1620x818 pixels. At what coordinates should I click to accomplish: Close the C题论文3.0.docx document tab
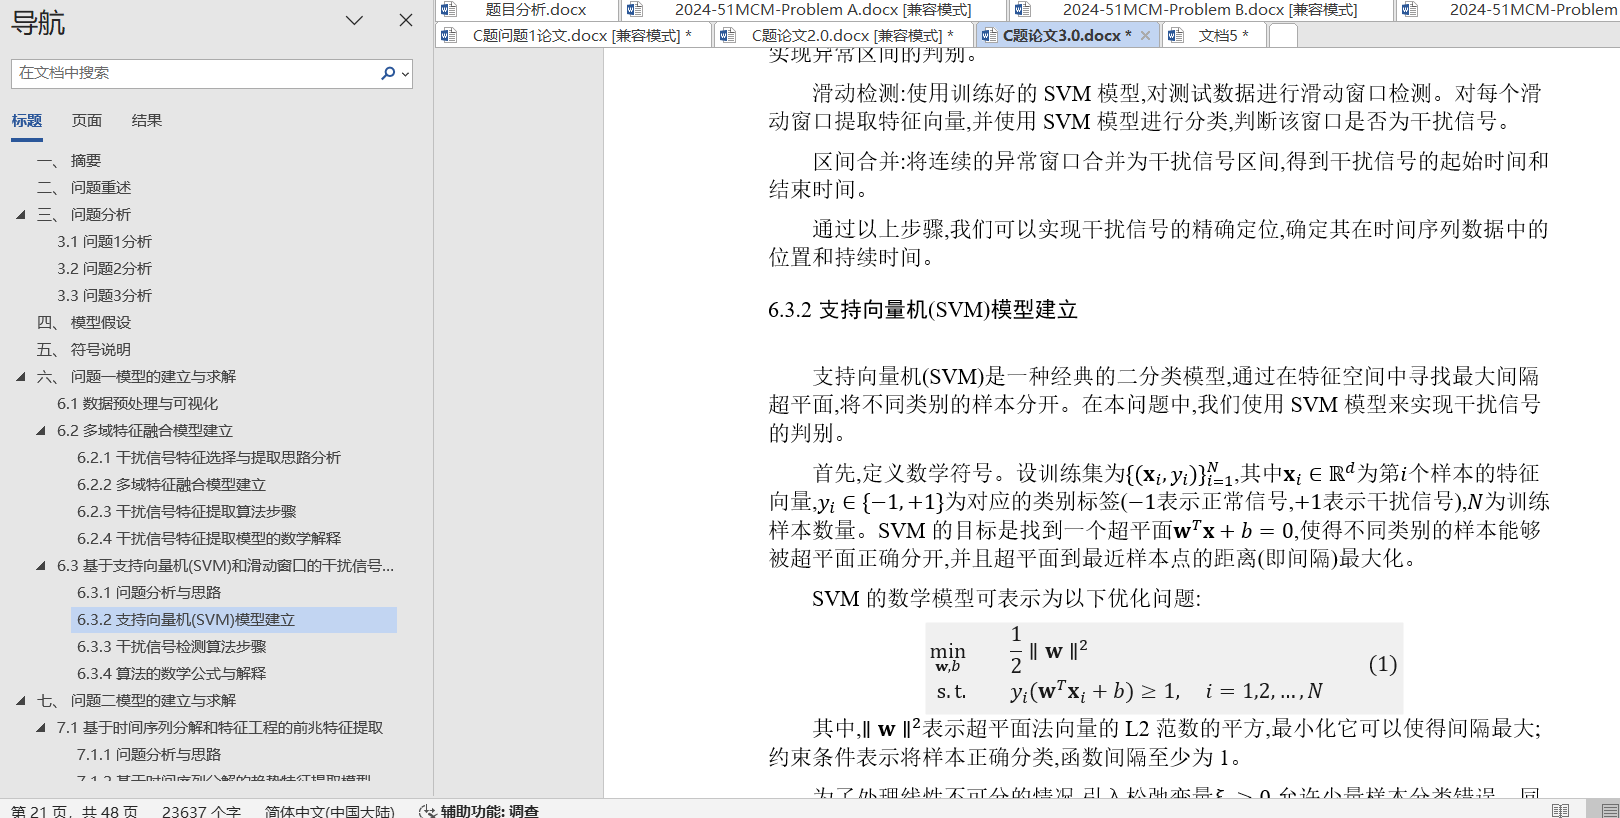1146,35
